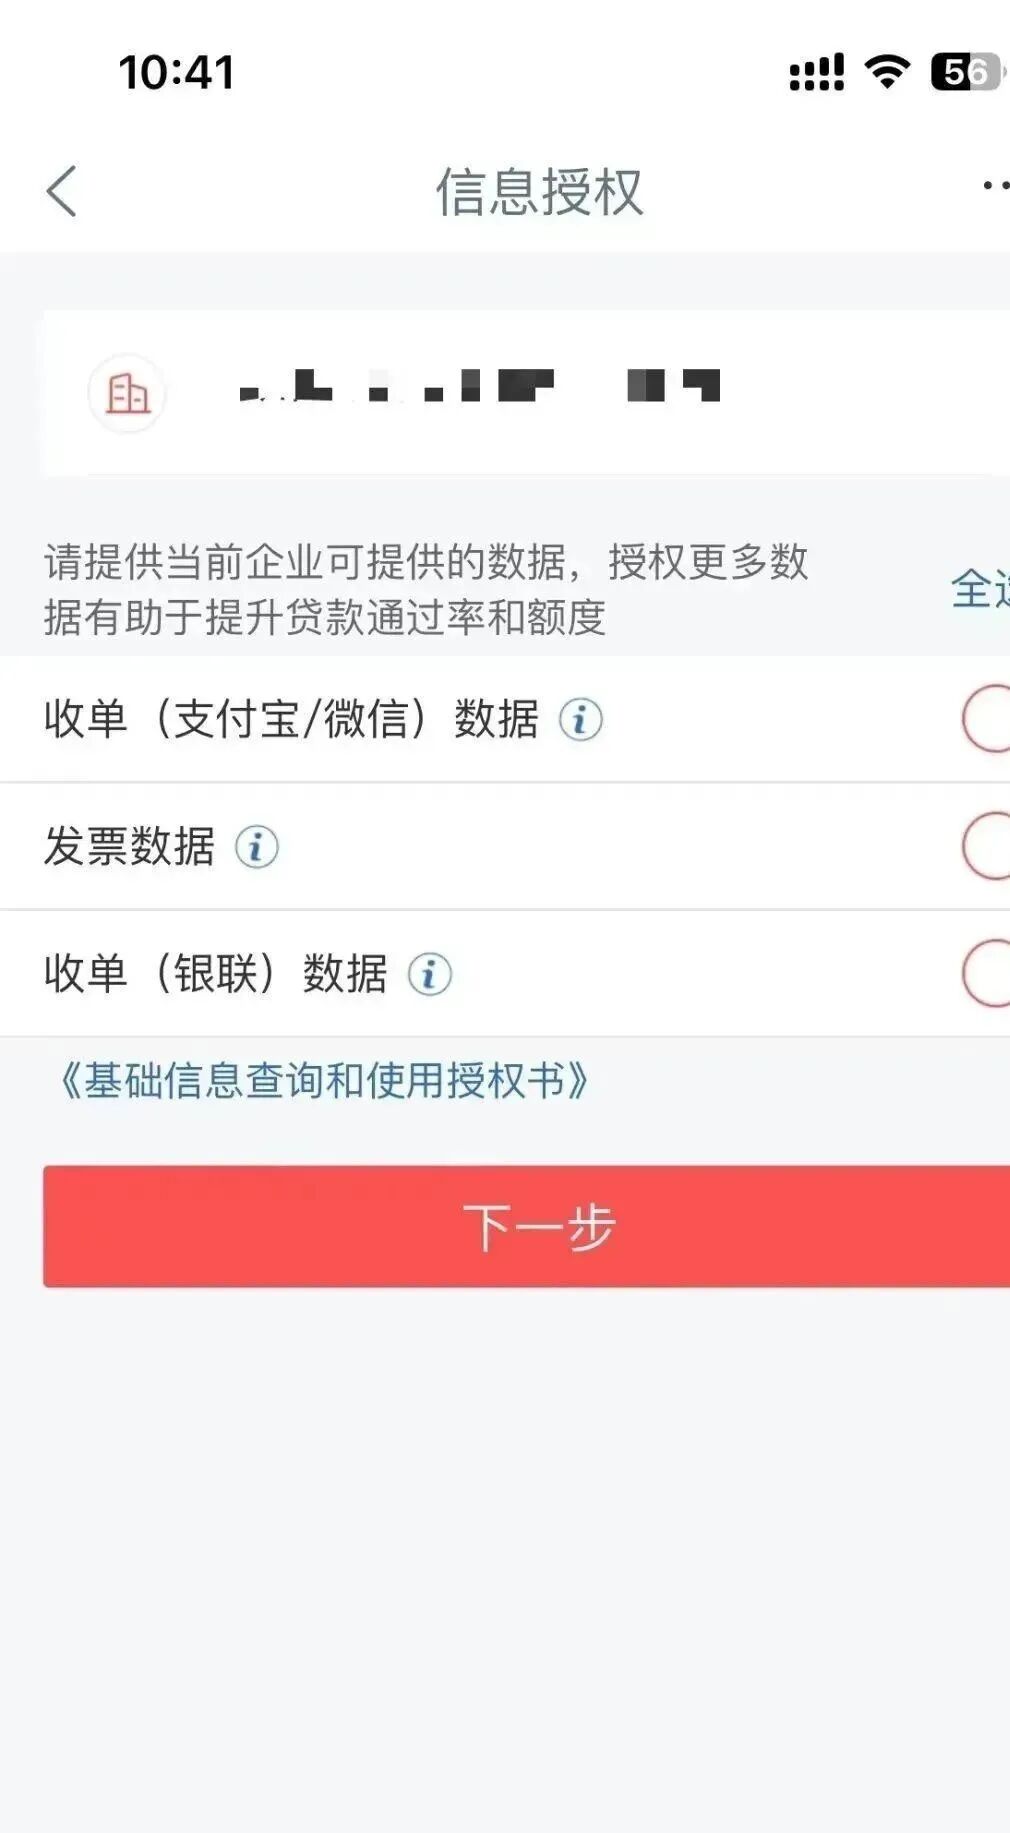The width and height of the screenshot is (1010, 1833).
Task: Tap the cellular signal bars icon
Action: 816,72
